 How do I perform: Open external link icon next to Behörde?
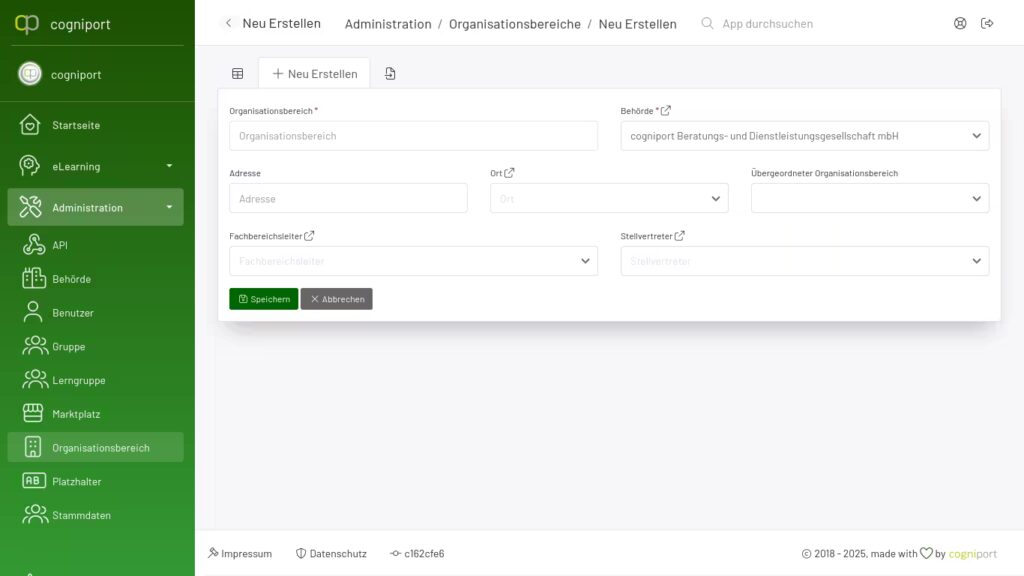coord(667,111)
